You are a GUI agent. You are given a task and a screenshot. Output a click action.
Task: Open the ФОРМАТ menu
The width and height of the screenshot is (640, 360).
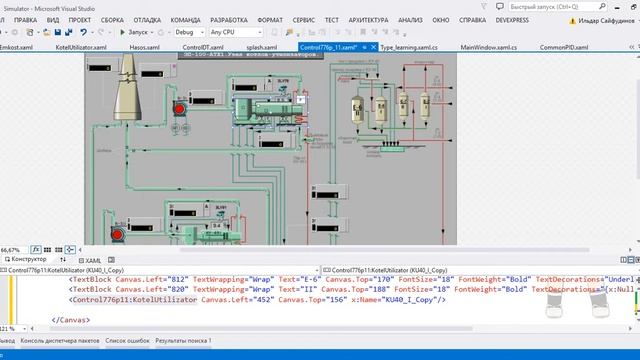click(x=270, y=20)
